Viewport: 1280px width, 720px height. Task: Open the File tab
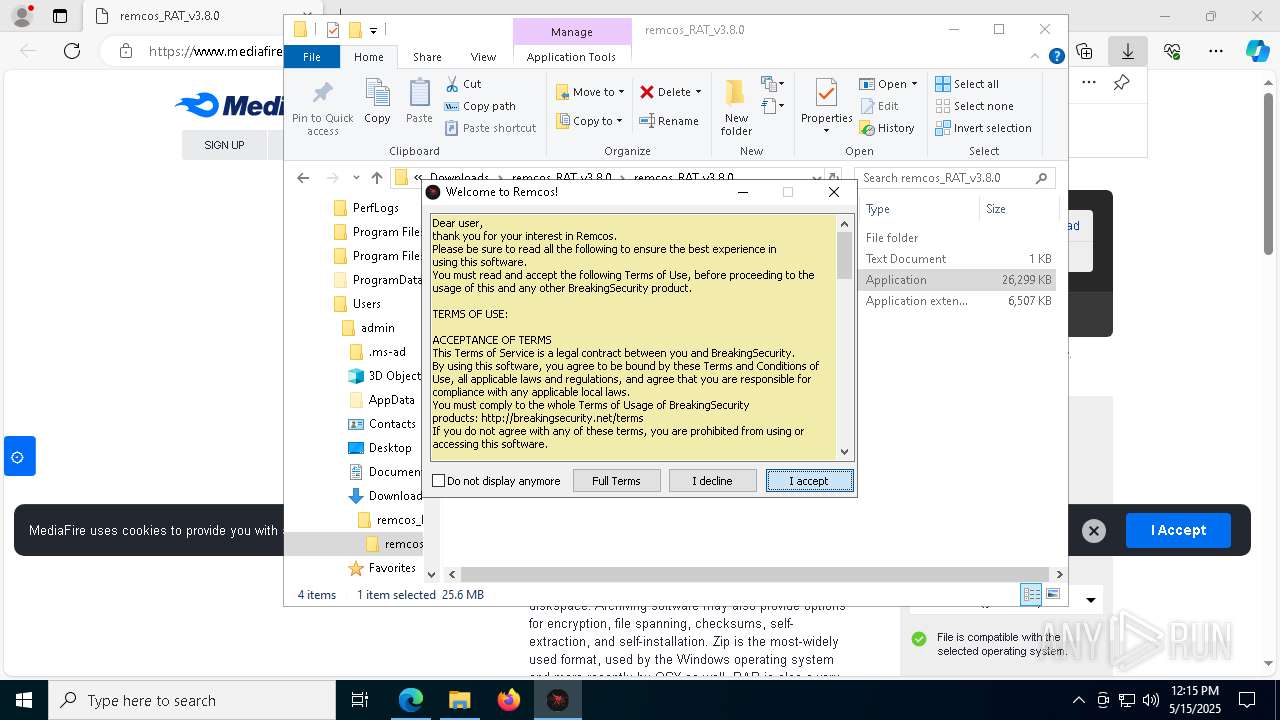312,57
